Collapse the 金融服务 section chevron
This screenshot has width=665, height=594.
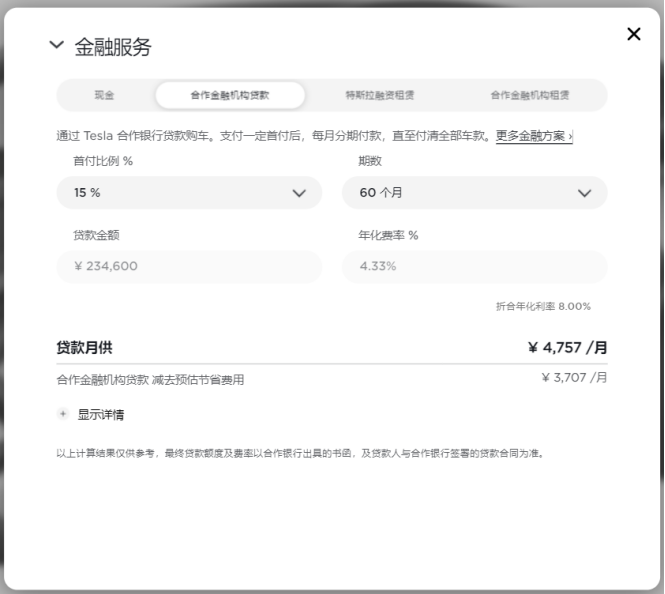click(x=56, y=45)
